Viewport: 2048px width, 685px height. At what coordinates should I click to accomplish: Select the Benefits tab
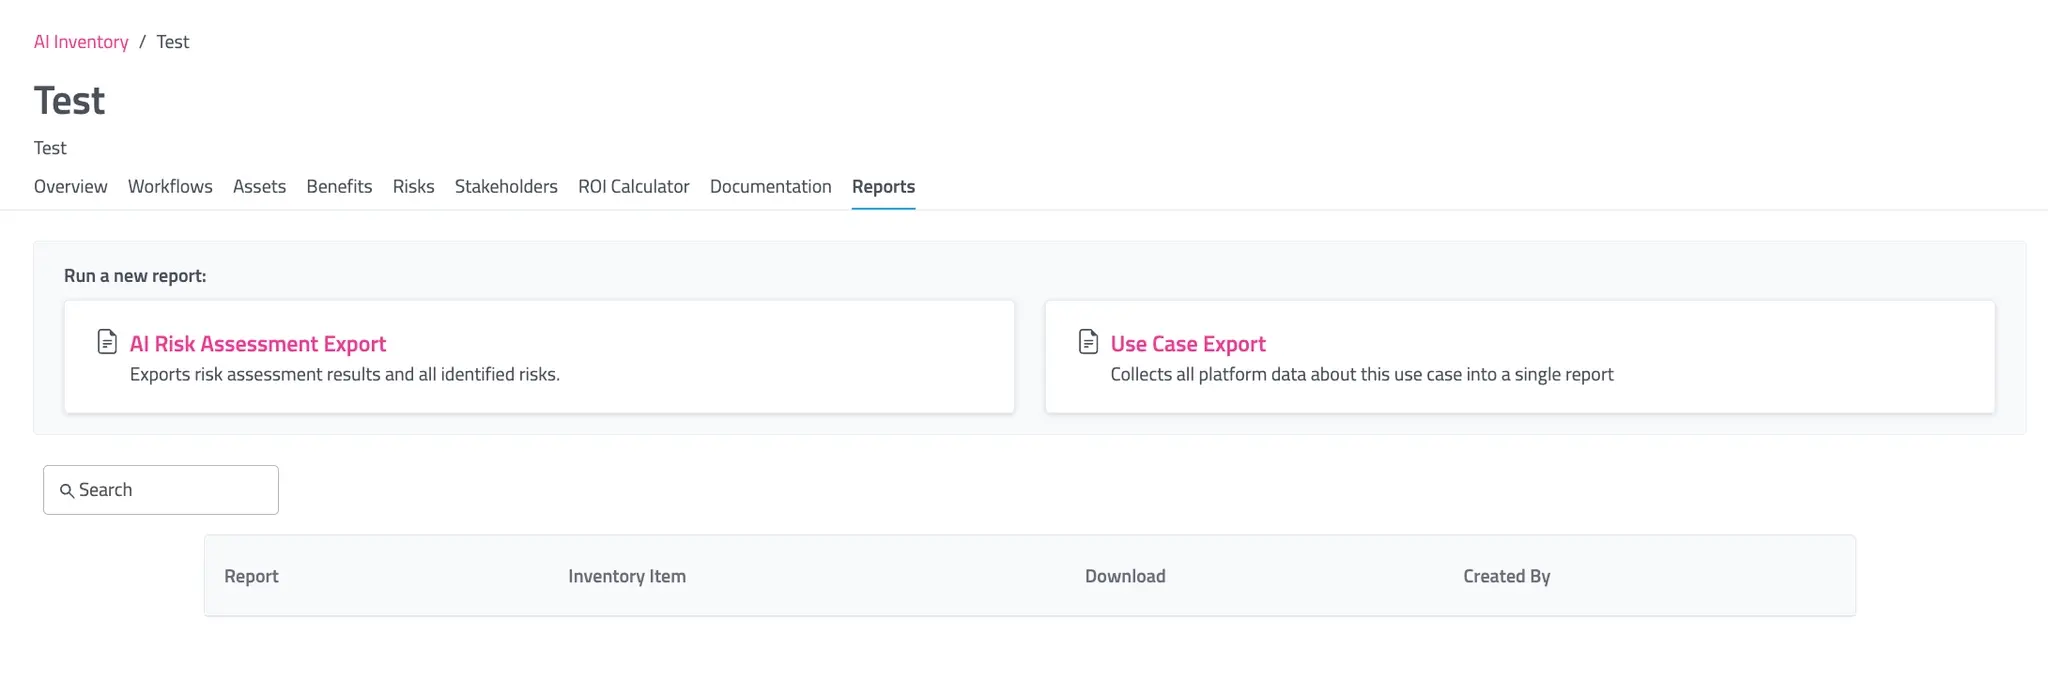coord(339,187)
